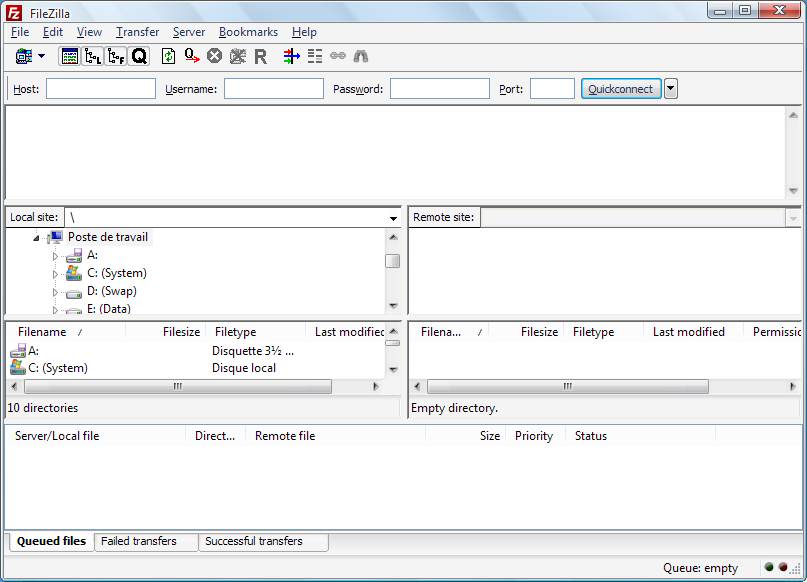The width and height of the screenshot is (807, 582).
Task: Click reconnect to last server (R)
Action: tap(261, 56)
